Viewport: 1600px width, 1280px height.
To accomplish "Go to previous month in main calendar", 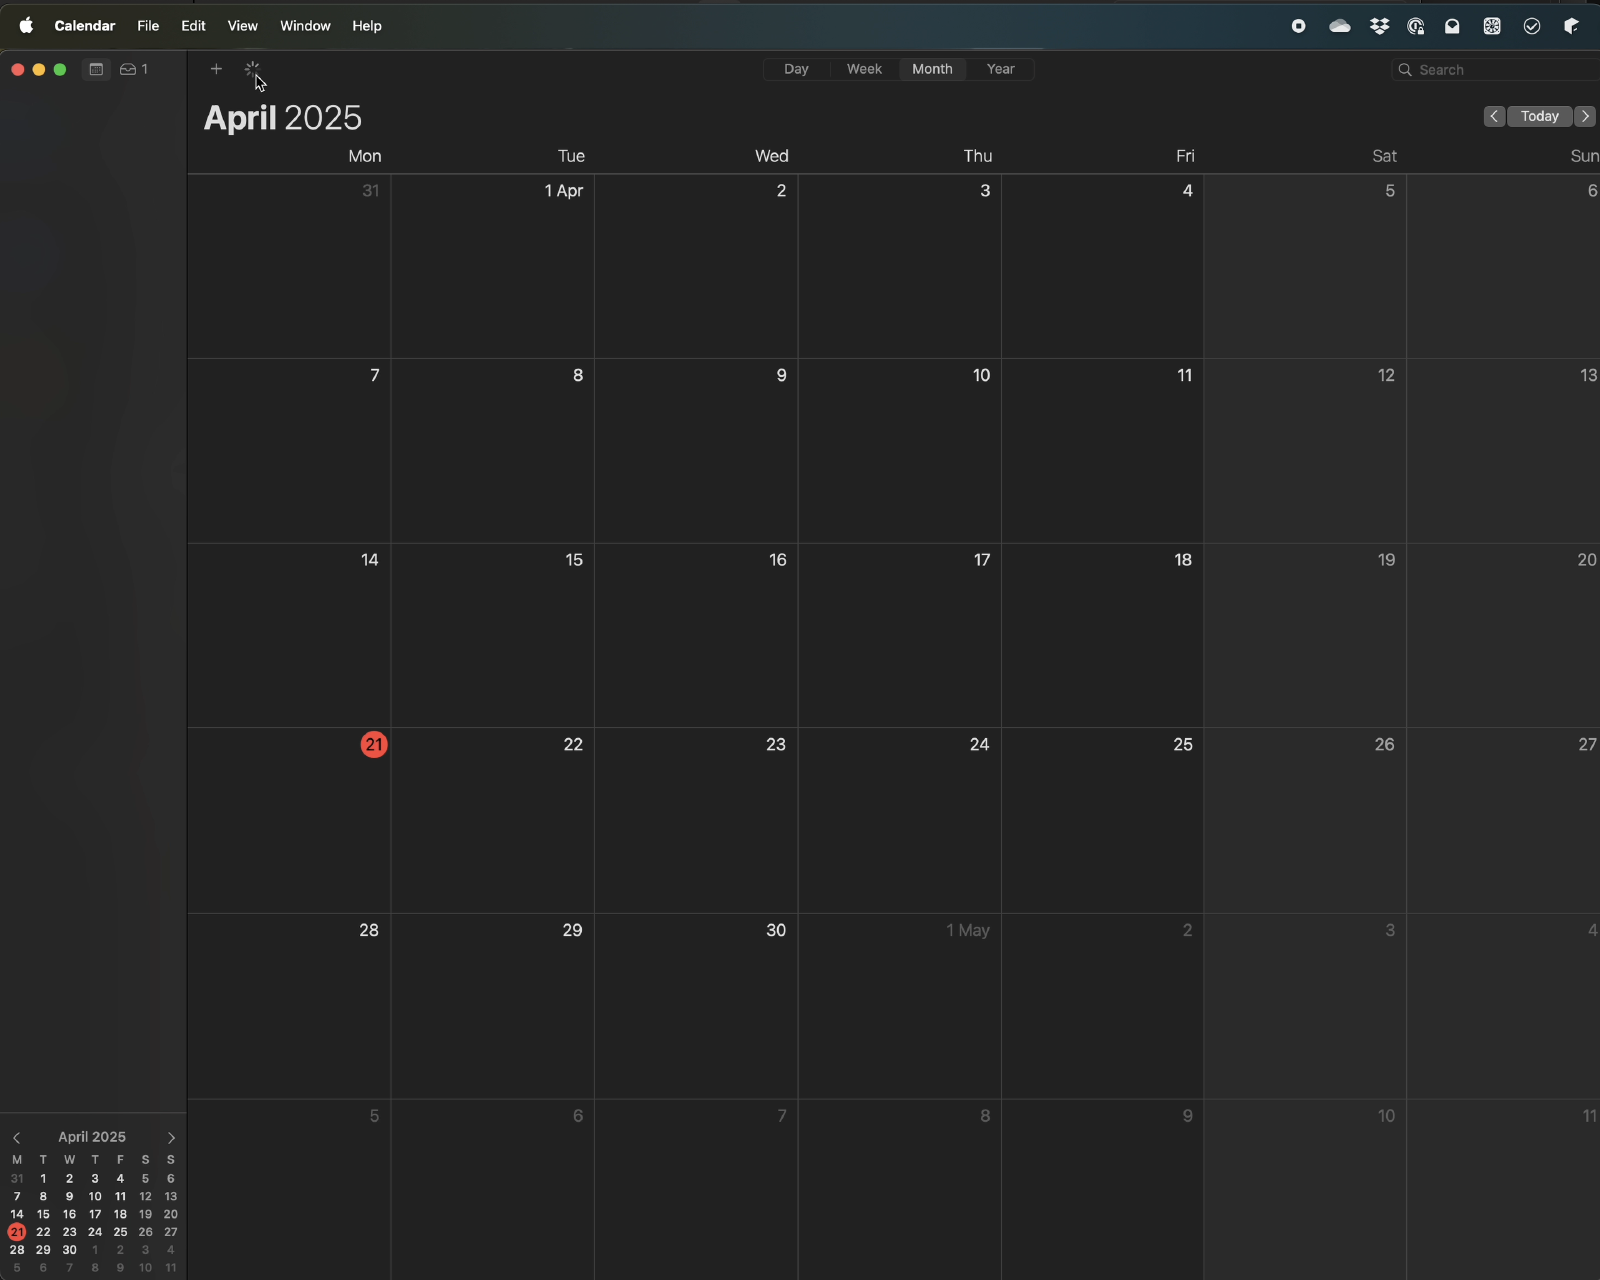I will click(1494, 116).
